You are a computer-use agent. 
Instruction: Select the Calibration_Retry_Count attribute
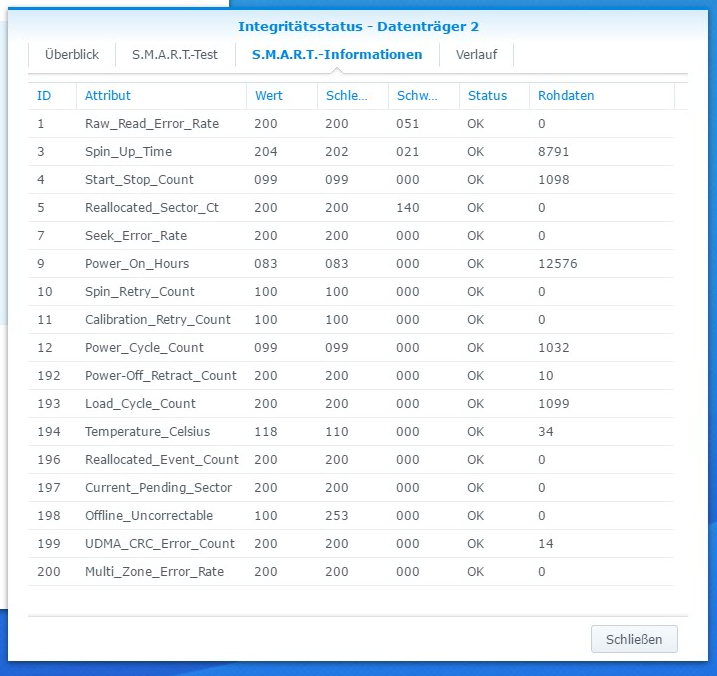click(158, 319)
